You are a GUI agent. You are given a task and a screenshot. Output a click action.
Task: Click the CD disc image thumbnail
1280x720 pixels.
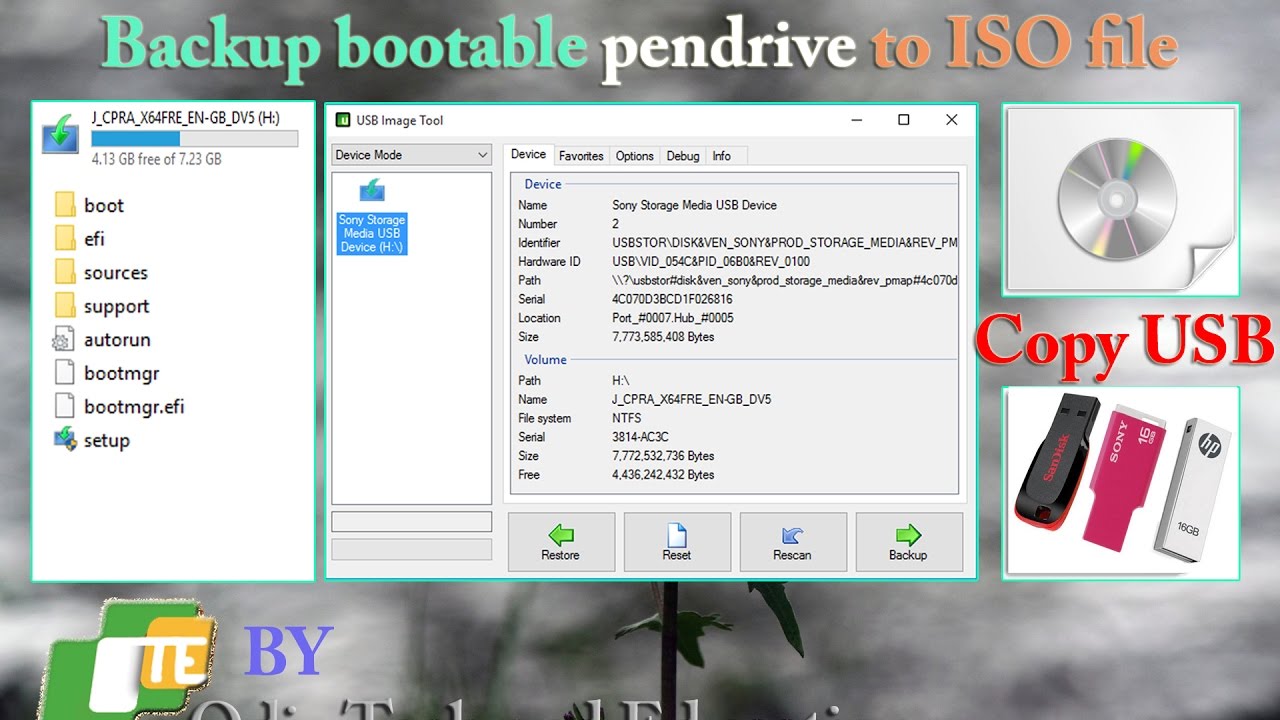pyautogui.click(x=1120, y=200)
